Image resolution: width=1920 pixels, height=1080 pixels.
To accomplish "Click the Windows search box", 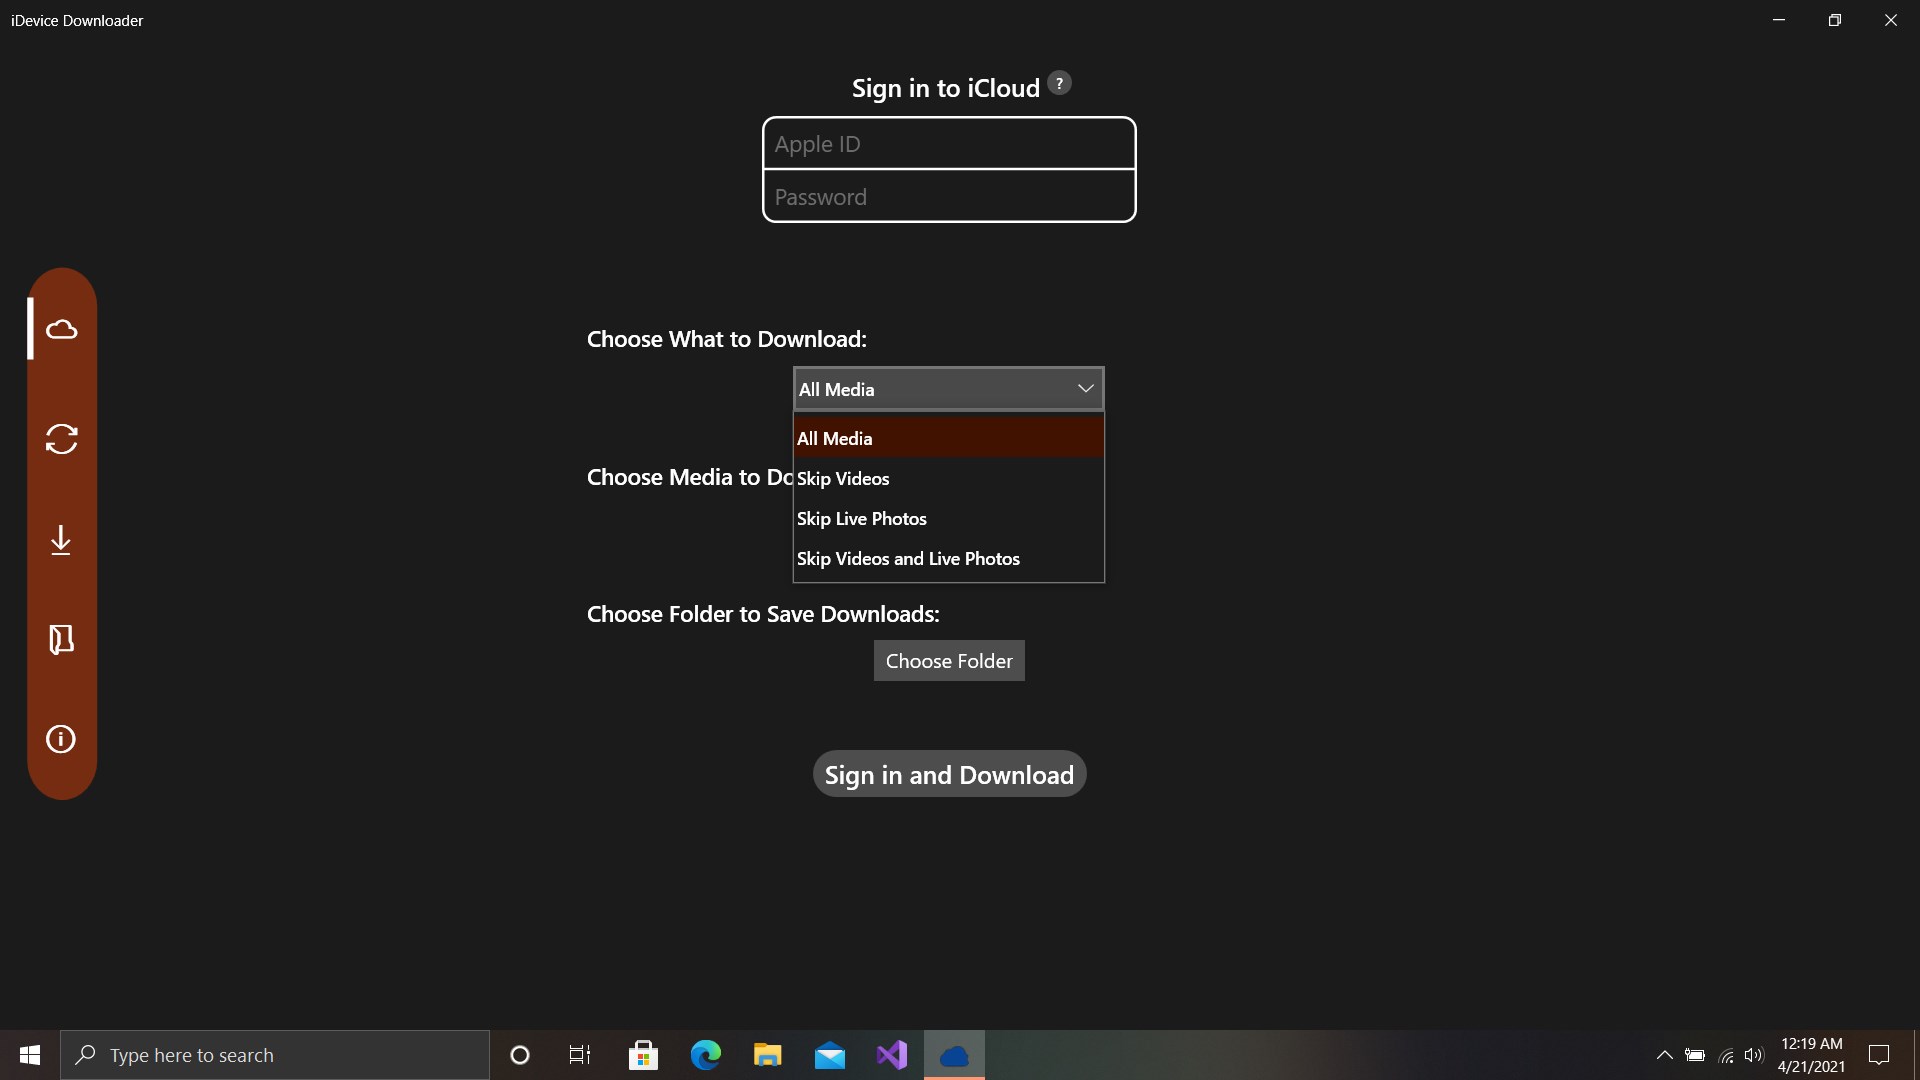I will click(275, 1055).
